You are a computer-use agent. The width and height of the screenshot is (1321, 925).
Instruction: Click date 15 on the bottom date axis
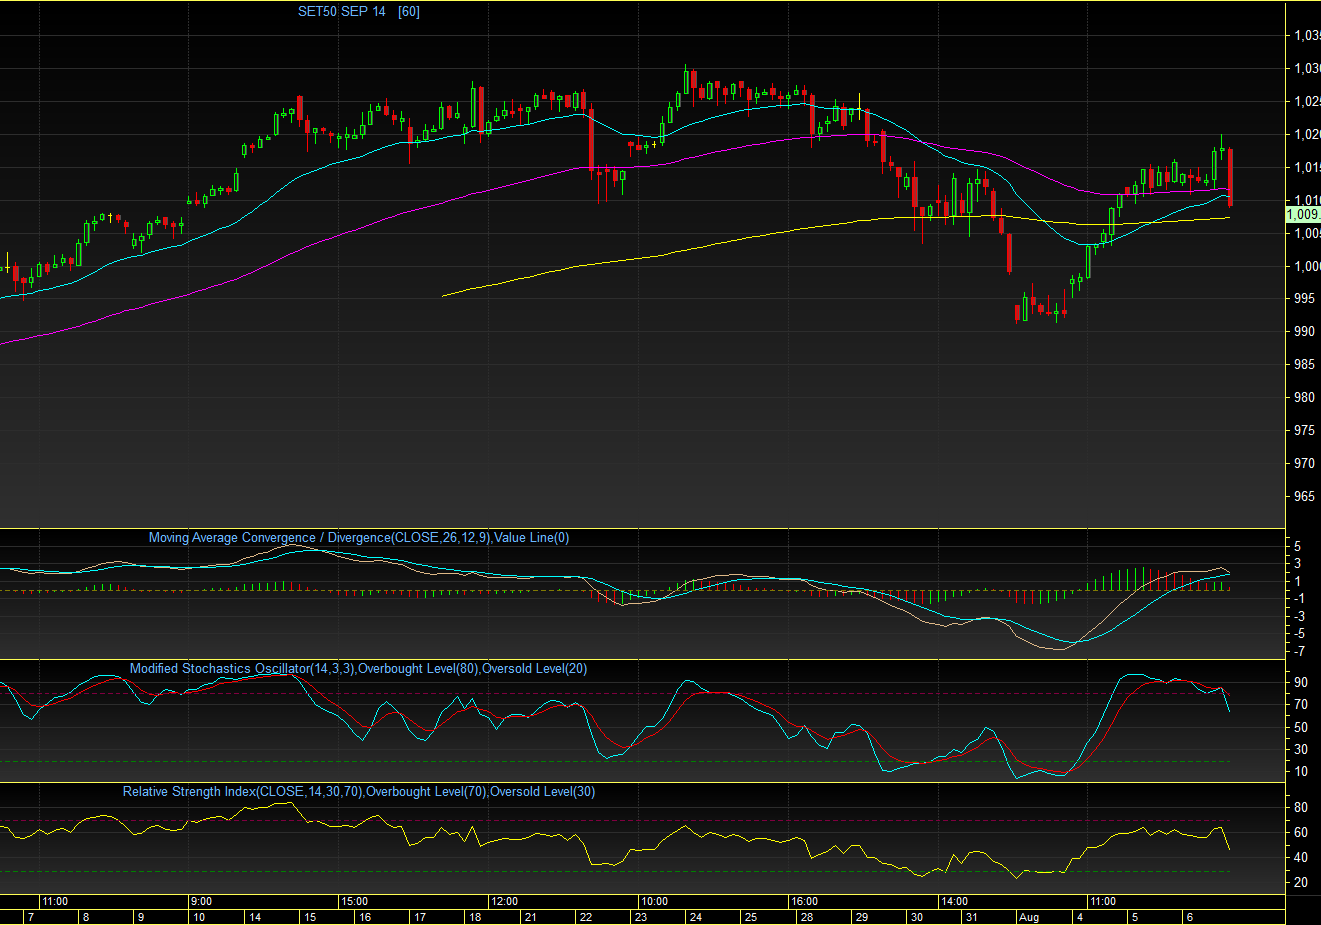[310, 917]
